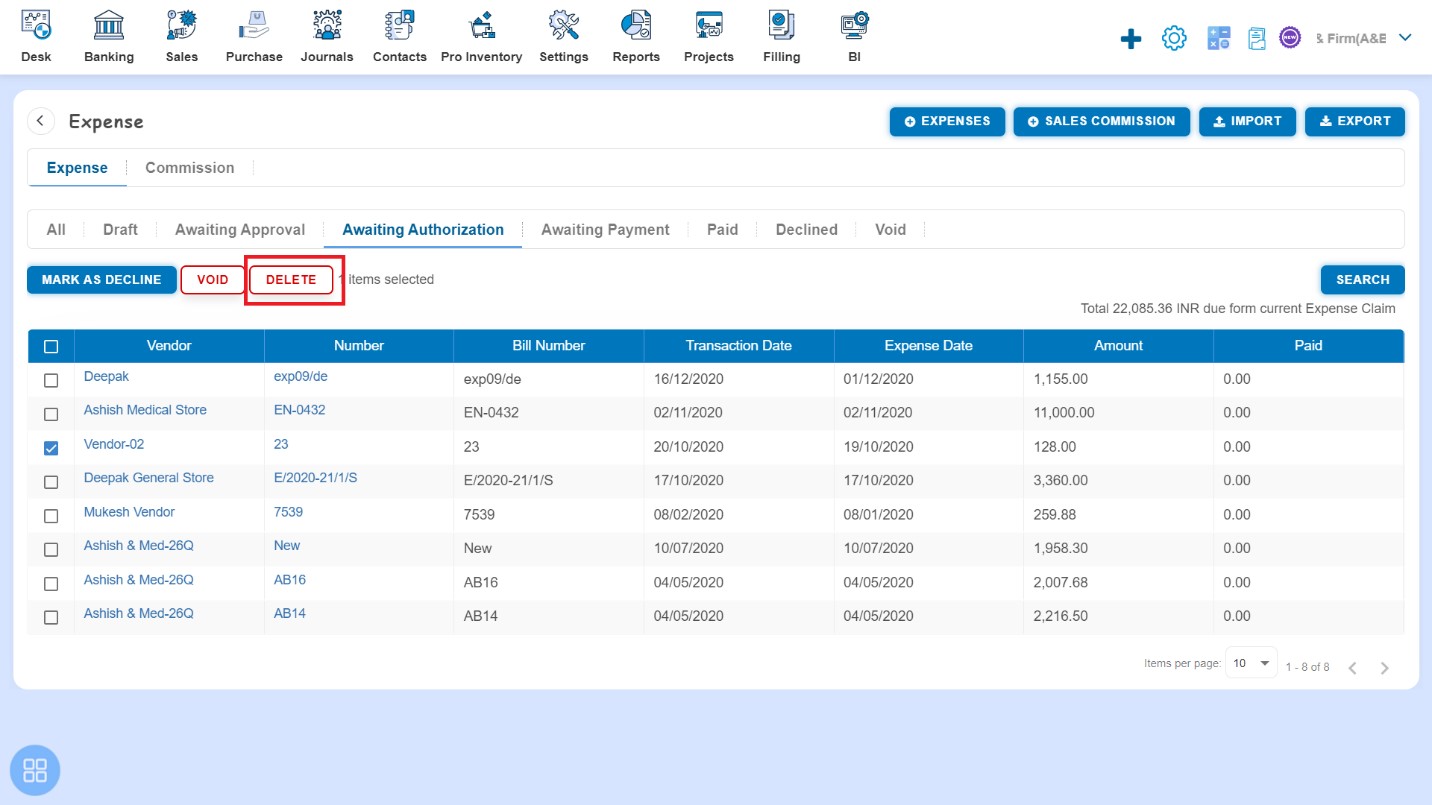Viewport: 1432px width, 805px height.
Task: Switch to the Awaiting Approval tab
Action: [240, 229]
